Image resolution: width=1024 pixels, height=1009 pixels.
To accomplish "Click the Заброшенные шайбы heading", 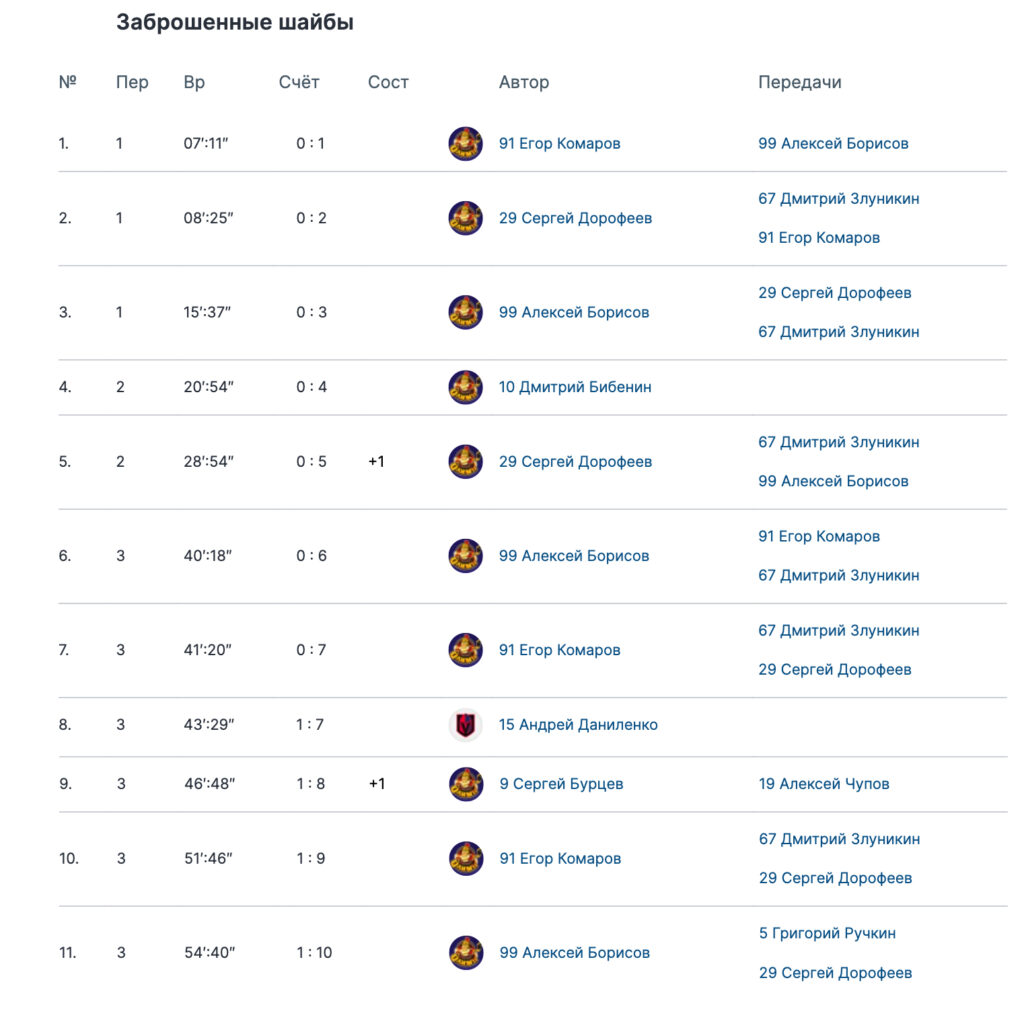I will pyautogui.click(x=235, y=22).
